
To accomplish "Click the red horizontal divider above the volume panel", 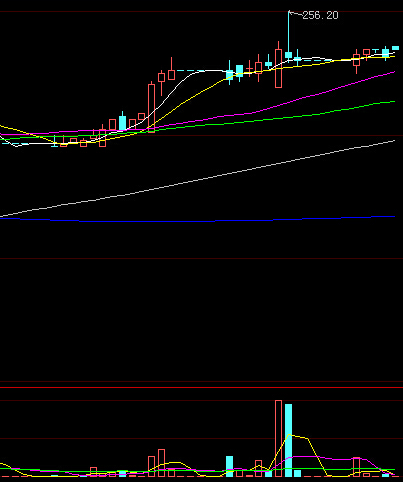I will (201, 387).
